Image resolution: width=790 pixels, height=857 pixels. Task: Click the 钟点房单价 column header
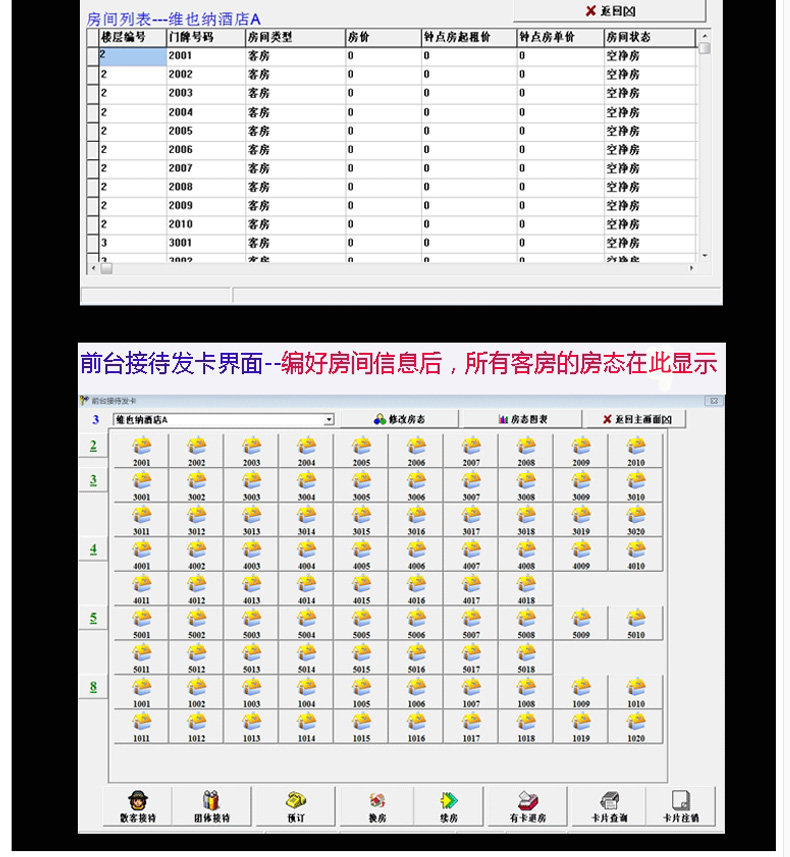point(560,37)
